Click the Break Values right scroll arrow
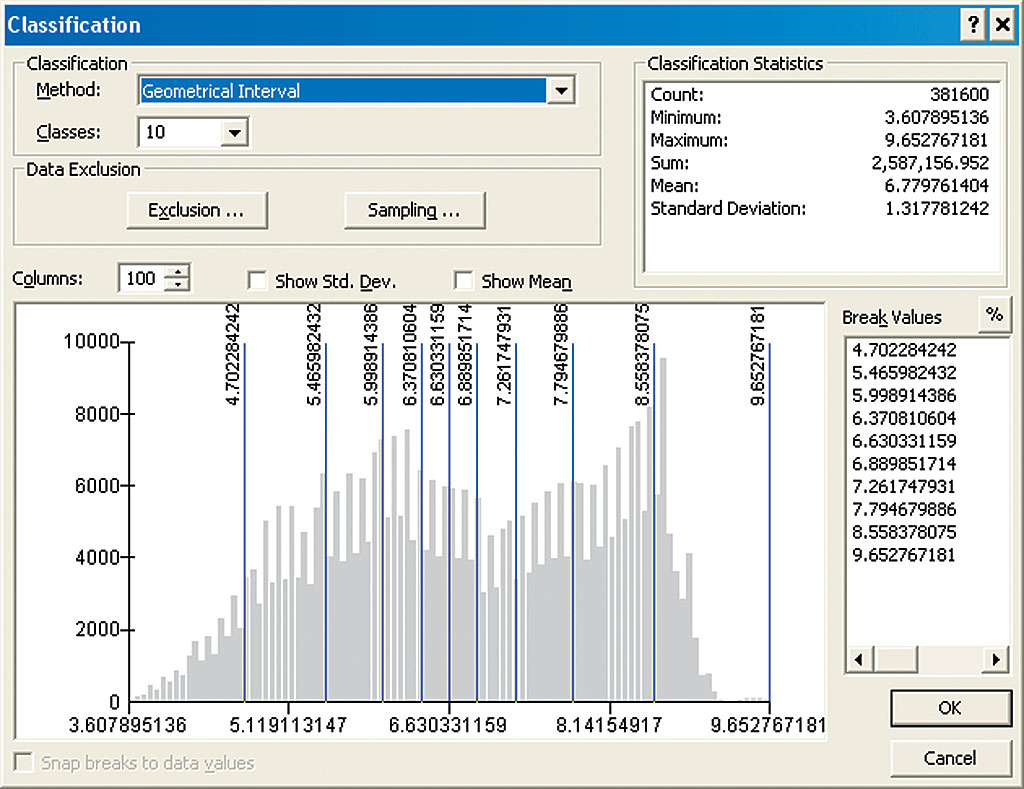 995,659
